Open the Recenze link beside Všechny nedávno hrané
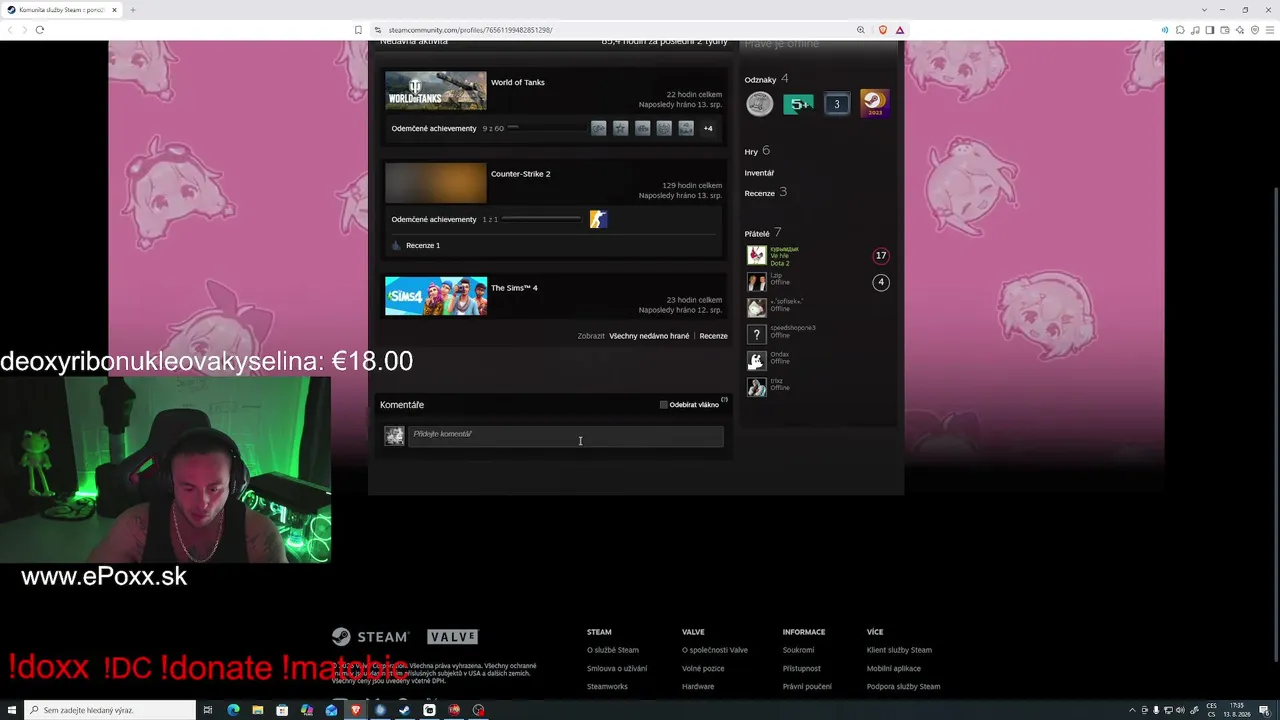The width and height of the screenshot is (1280, 720). 713,336
